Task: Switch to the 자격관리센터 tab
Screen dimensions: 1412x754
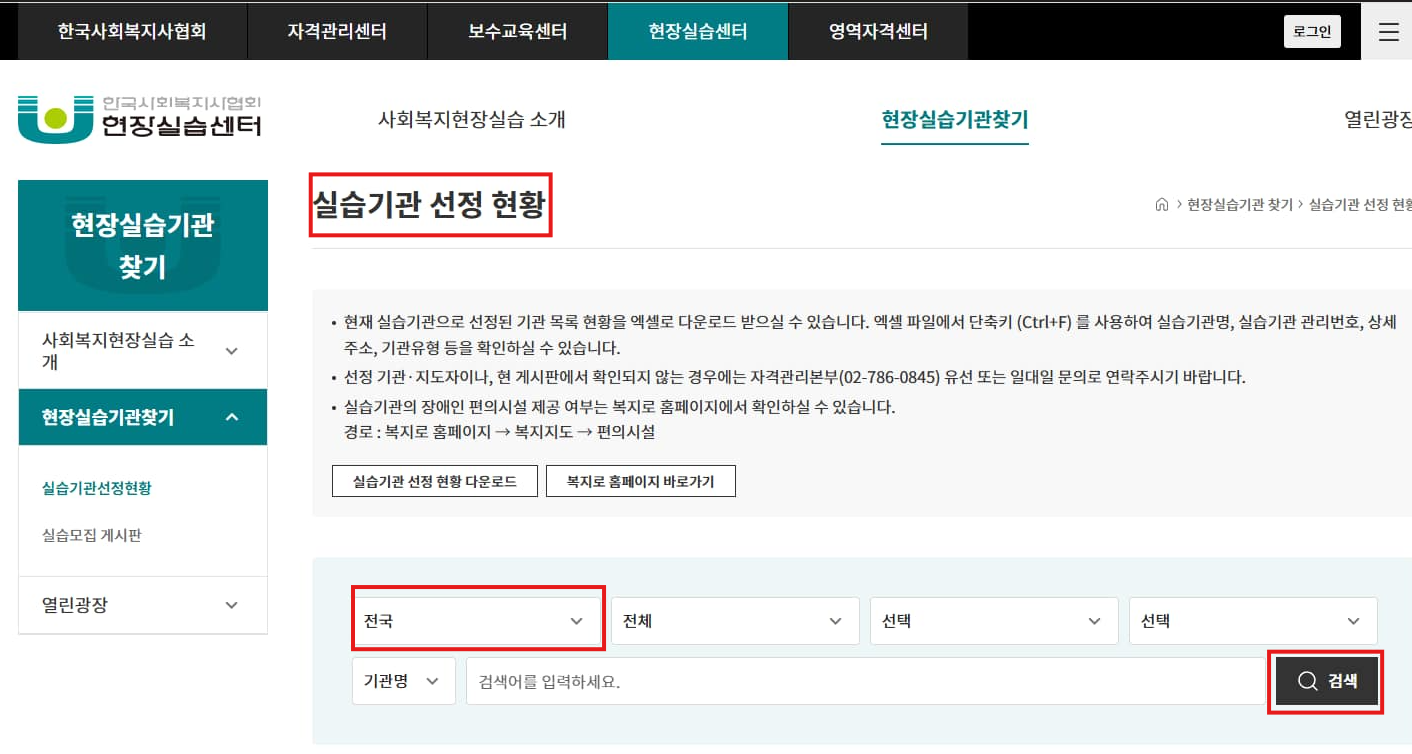Action: pyautogui.click(x=336, y=31)
